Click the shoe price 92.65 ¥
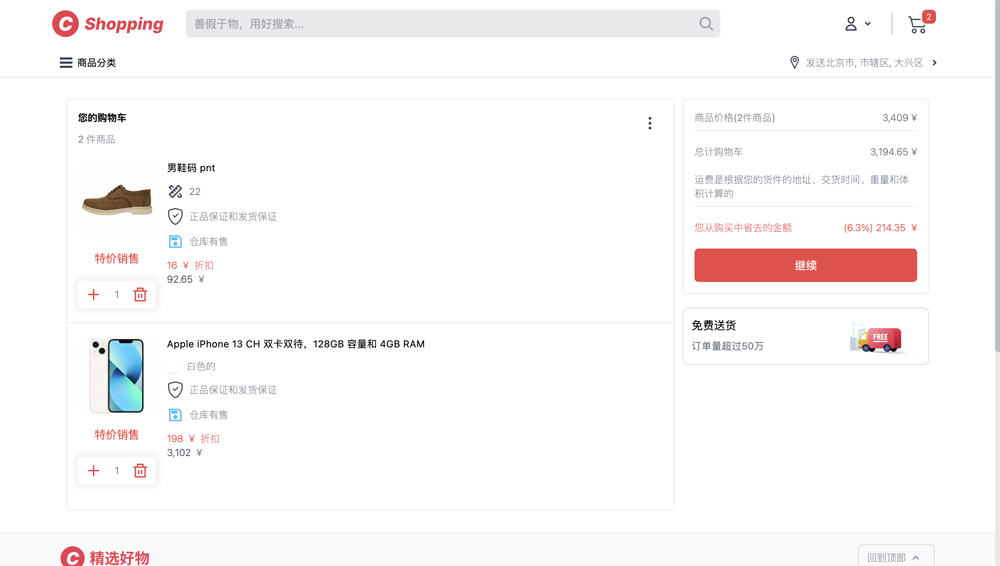 click(186, 279)
